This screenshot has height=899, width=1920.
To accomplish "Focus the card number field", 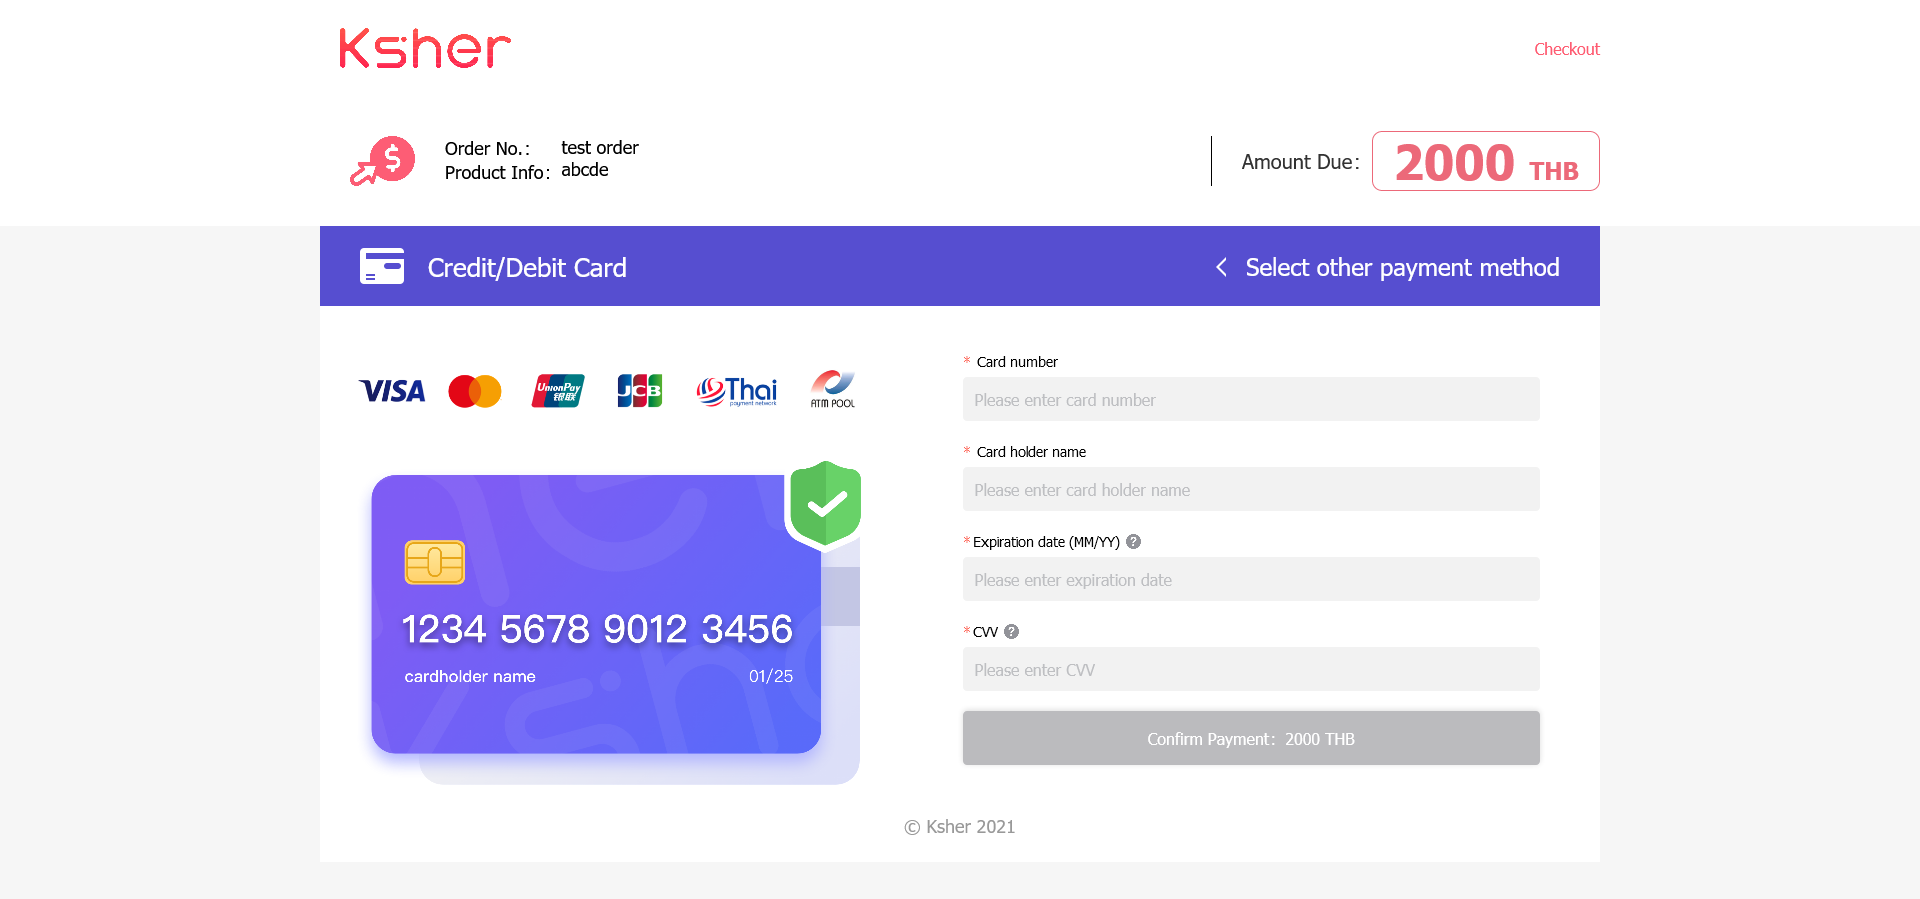I will point(1251,399).
